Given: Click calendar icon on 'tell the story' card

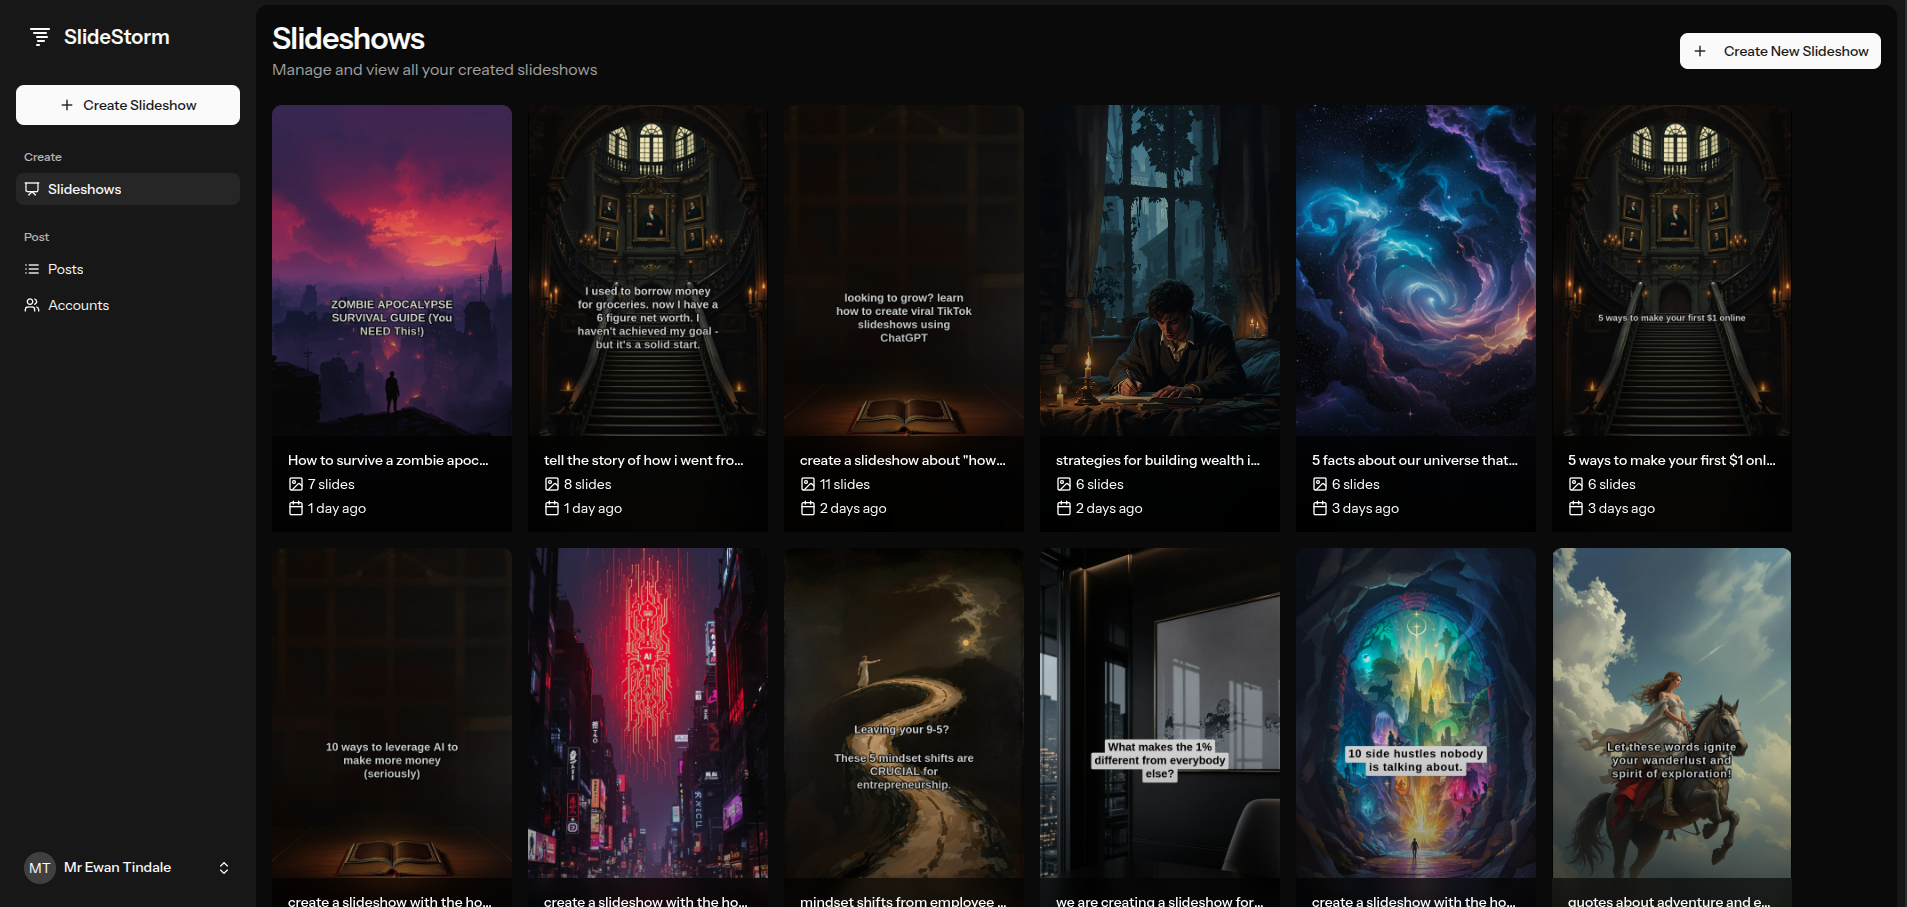Looking at the screenshot, I should [x=552, y=508].
